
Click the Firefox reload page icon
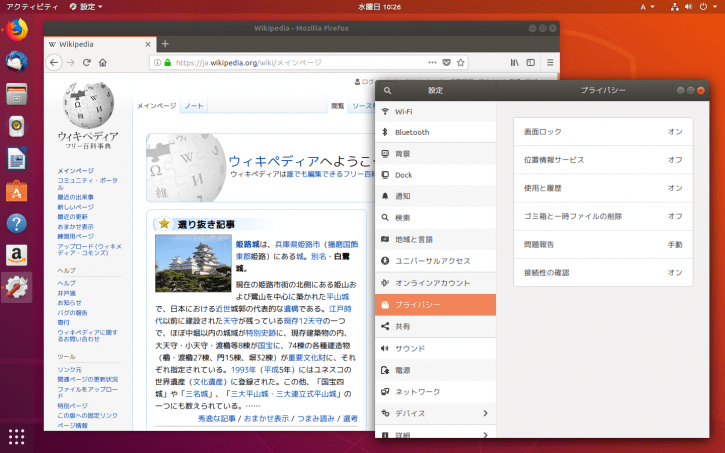click(x=86, y=62)
